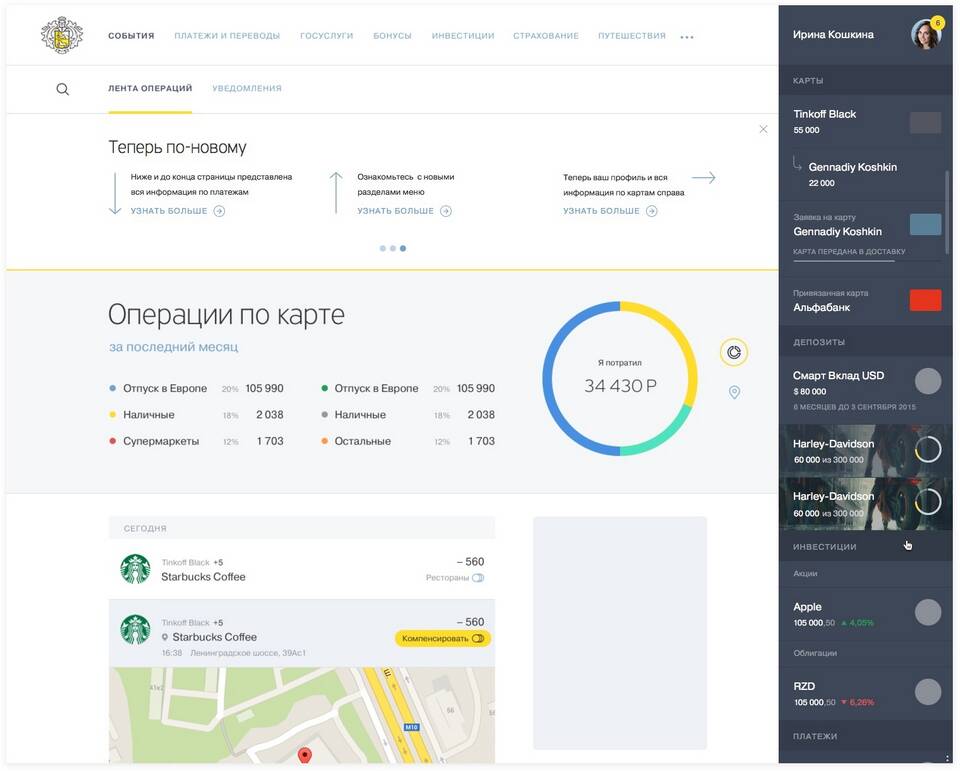This screenshot has height=771, width=960.
Task: Click the red map marker pin
Action: 304,756
